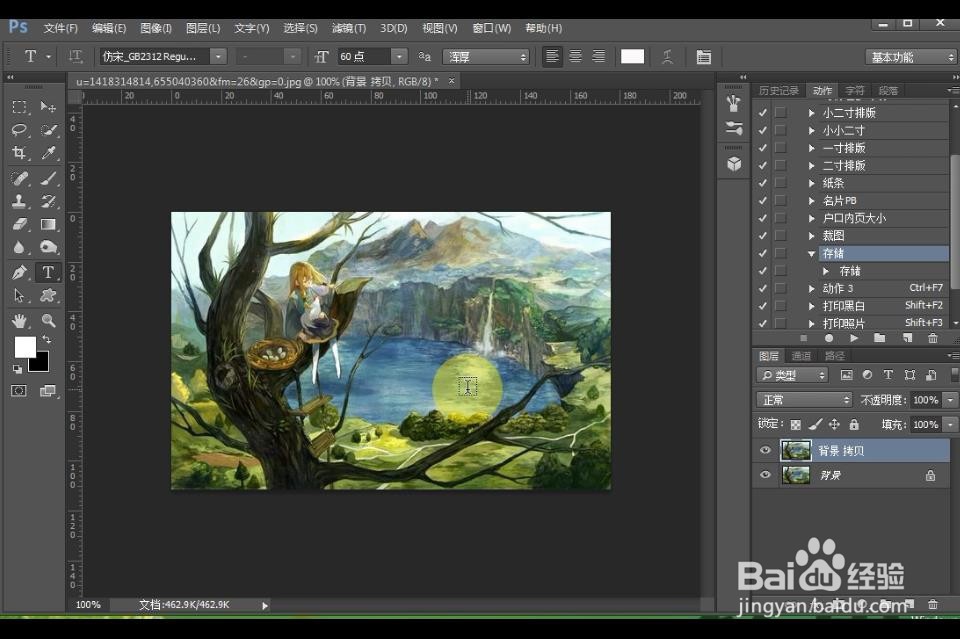Hide the 背景 layer
Screen dimensions: 960x639
(x=765, y=475)
